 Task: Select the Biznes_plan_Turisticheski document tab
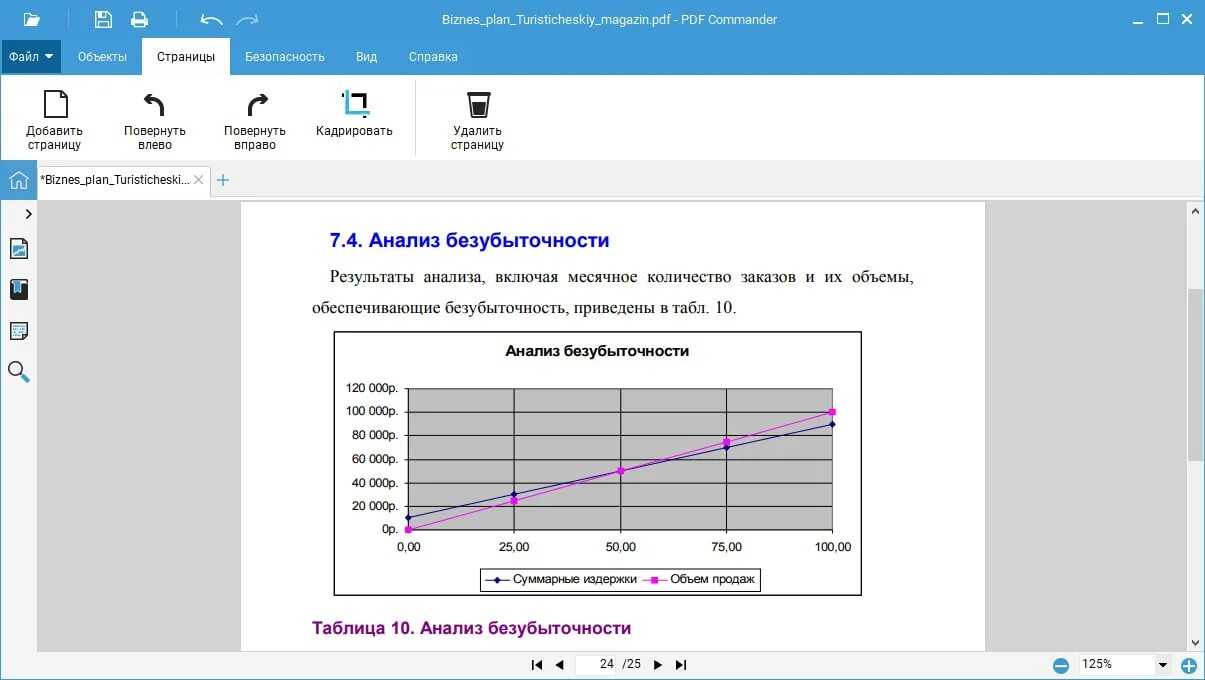[x=115, y=180]
